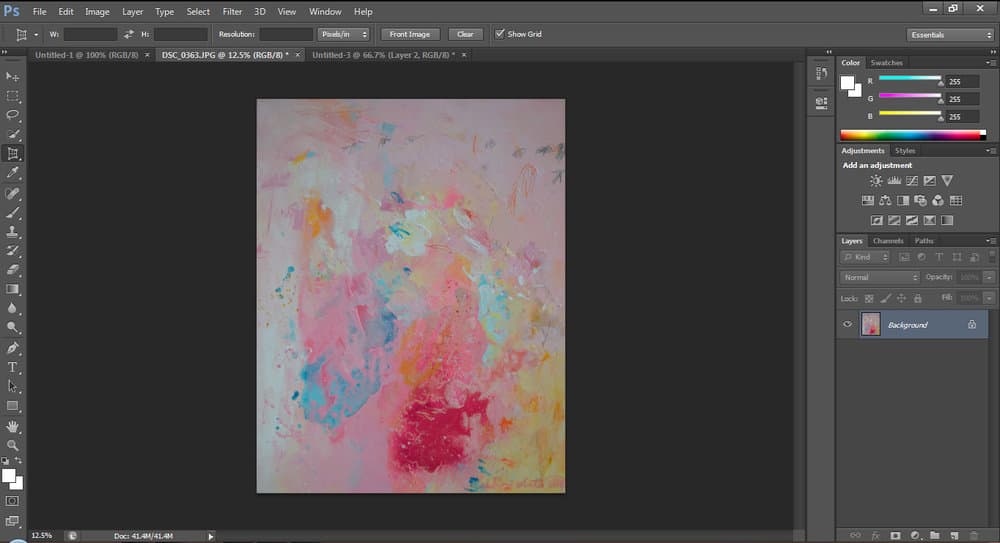Screen dimensions: 1000x543
Task: Select the Zoom tool in toolbar
Action: click(x=12, y=445)
